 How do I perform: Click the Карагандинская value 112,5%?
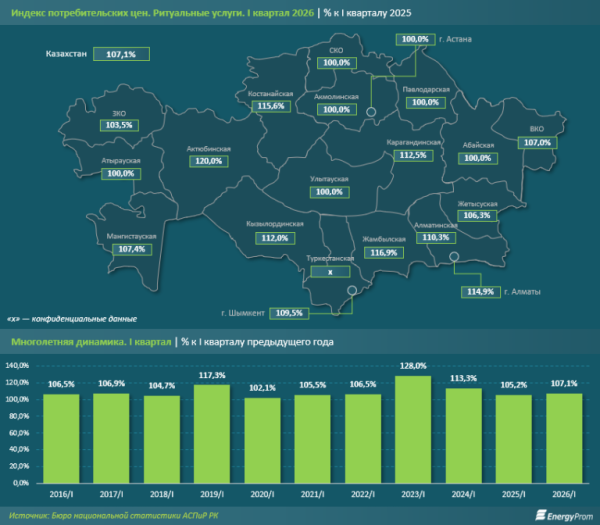coord(413,155)
